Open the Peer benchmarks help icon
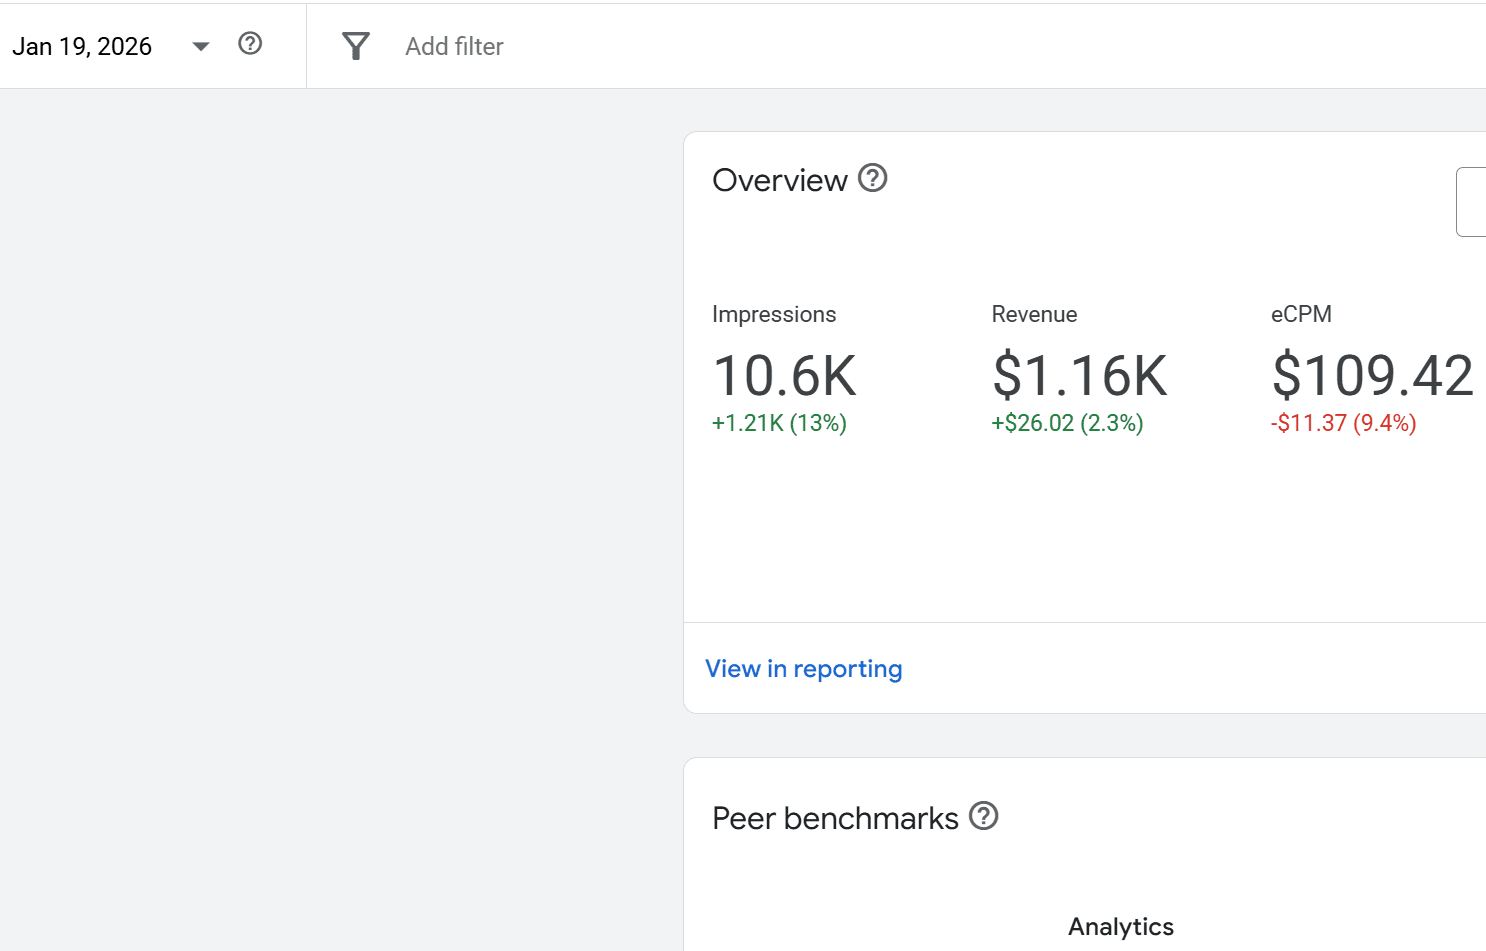Viewport: 1486px width, 951px height. coord(984,816)
